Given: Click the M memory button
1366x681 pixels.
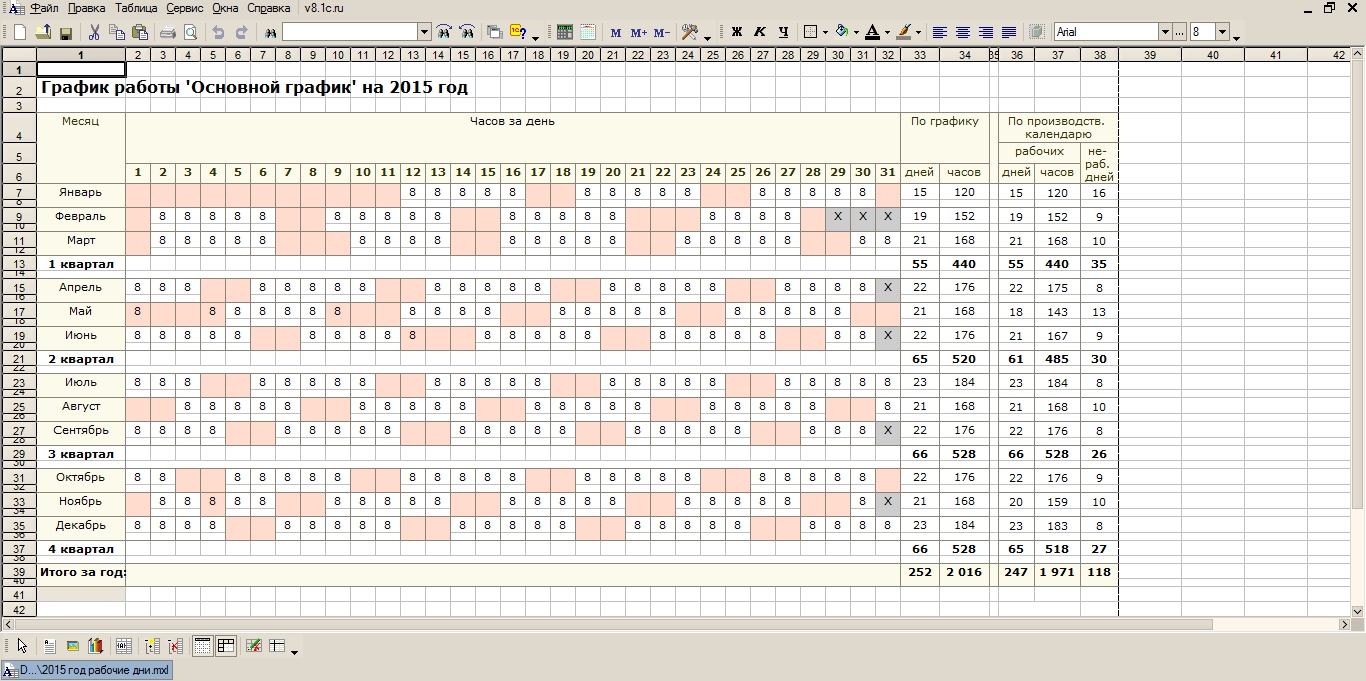Looking at the screenshot, I should point(615,32).
